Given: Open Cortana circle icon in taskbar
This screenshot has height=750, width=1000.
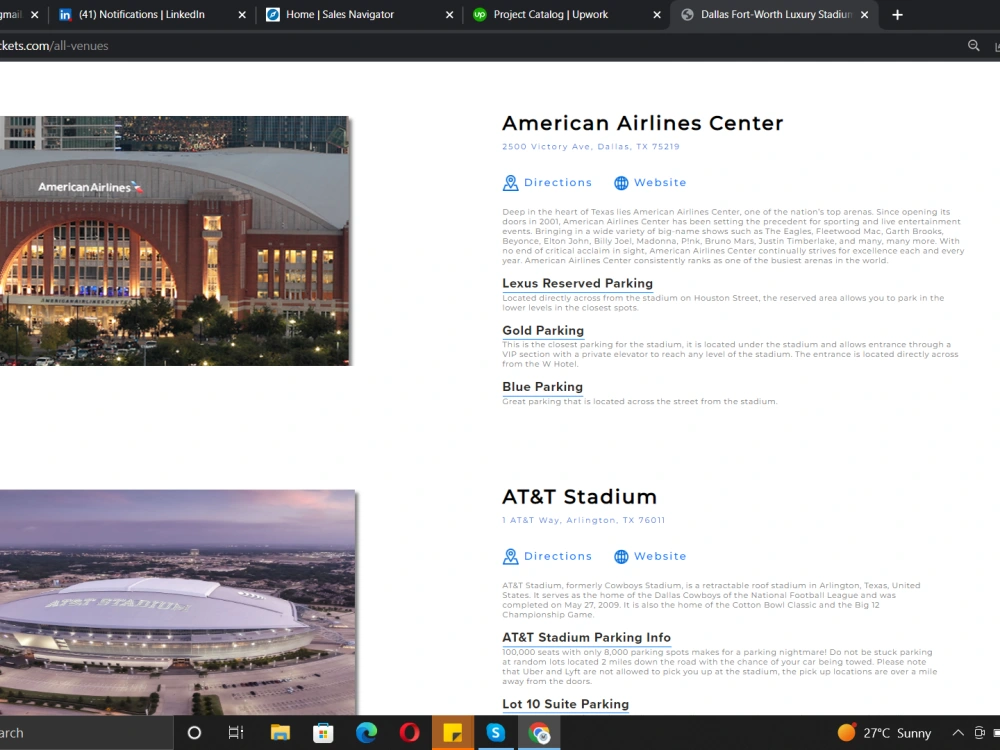Looking at the screenshot, I should (x=194, y=733).
